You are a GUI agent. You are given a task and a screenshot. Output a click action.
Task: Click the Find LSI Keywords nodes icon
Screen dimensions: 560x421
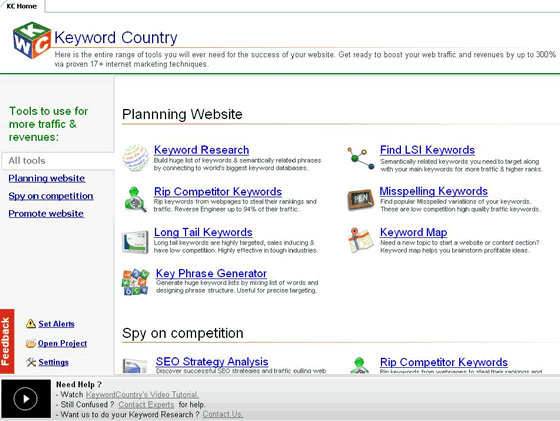(x=361, y=158)
